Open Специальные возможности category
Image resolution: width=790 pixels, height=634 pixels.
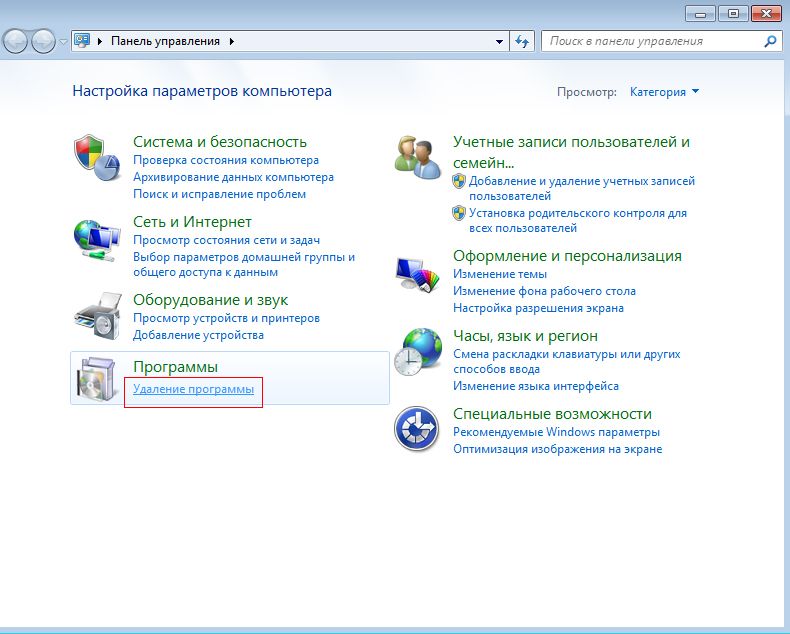552,414
